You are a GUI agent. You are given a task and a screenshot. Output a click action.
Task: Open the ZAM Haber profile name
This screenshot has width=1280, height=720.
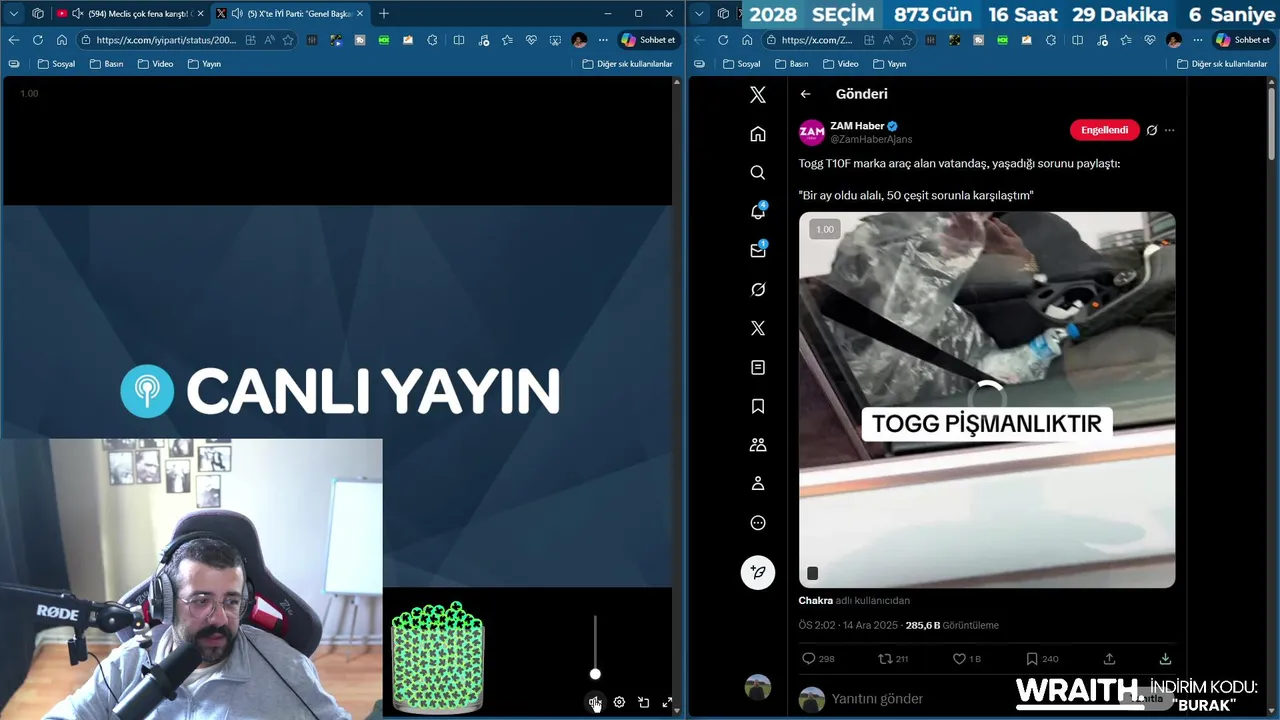(857, 126)
